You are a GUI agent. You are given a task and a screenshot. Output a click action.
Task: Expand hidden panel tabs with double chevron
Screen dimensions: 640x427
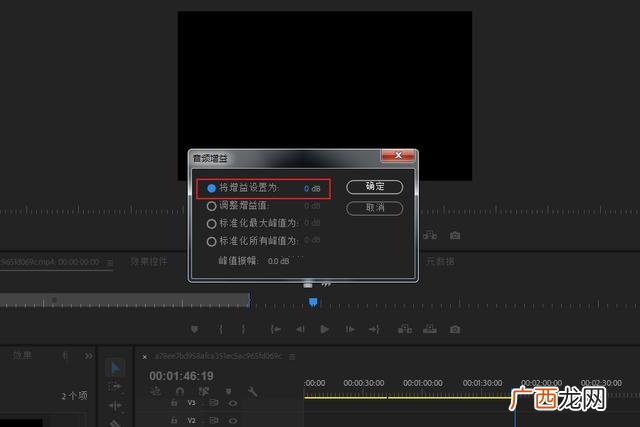point(89,356)
